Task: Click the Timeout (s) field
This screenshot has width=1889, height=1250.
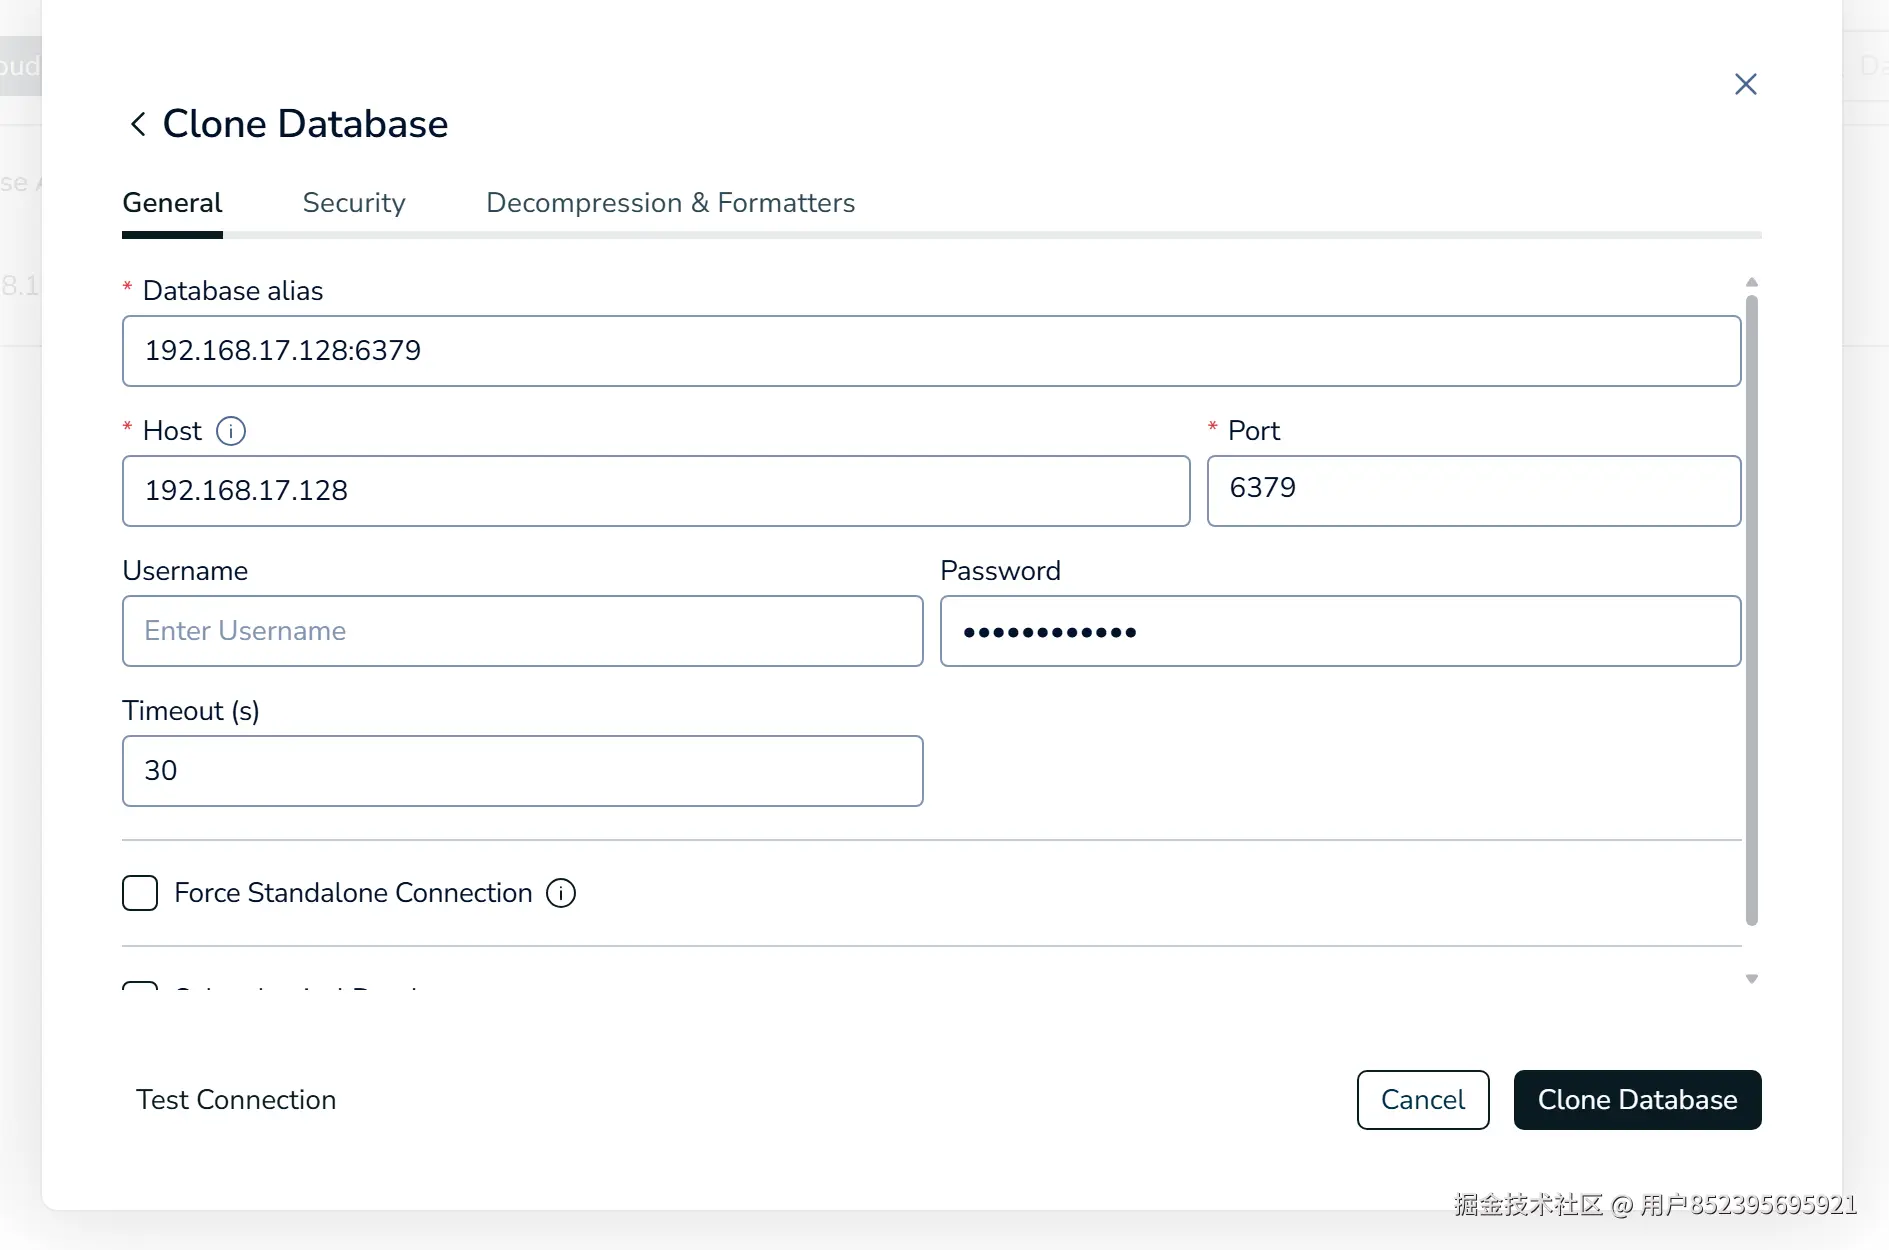Action: pyautogui.click(x=522, y=771)
